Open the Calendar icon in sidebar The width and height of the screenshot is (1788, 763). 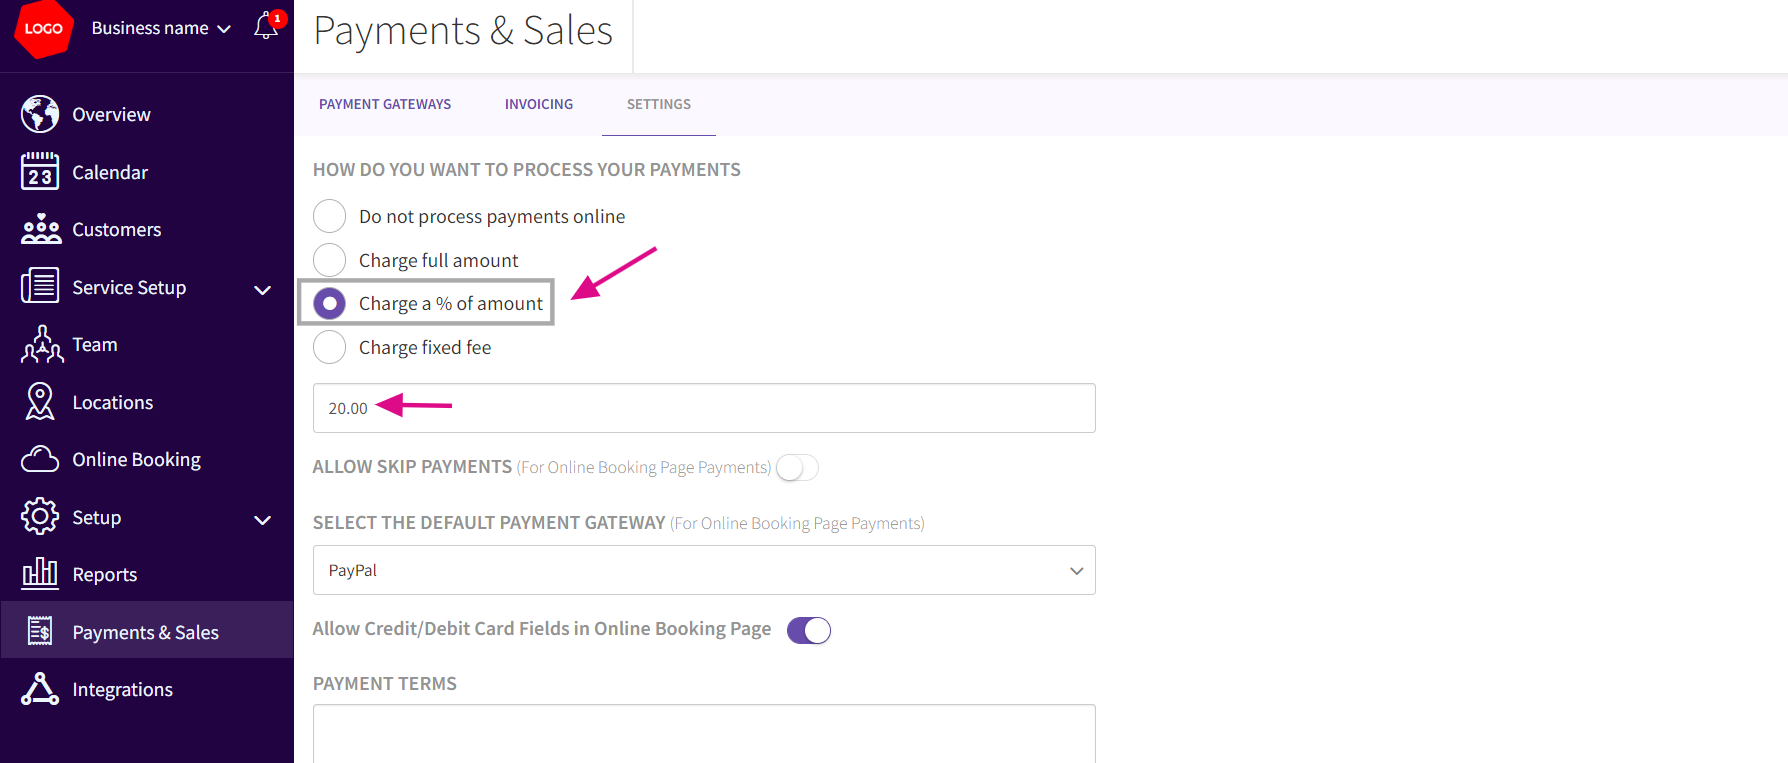(x=40, y=172)
